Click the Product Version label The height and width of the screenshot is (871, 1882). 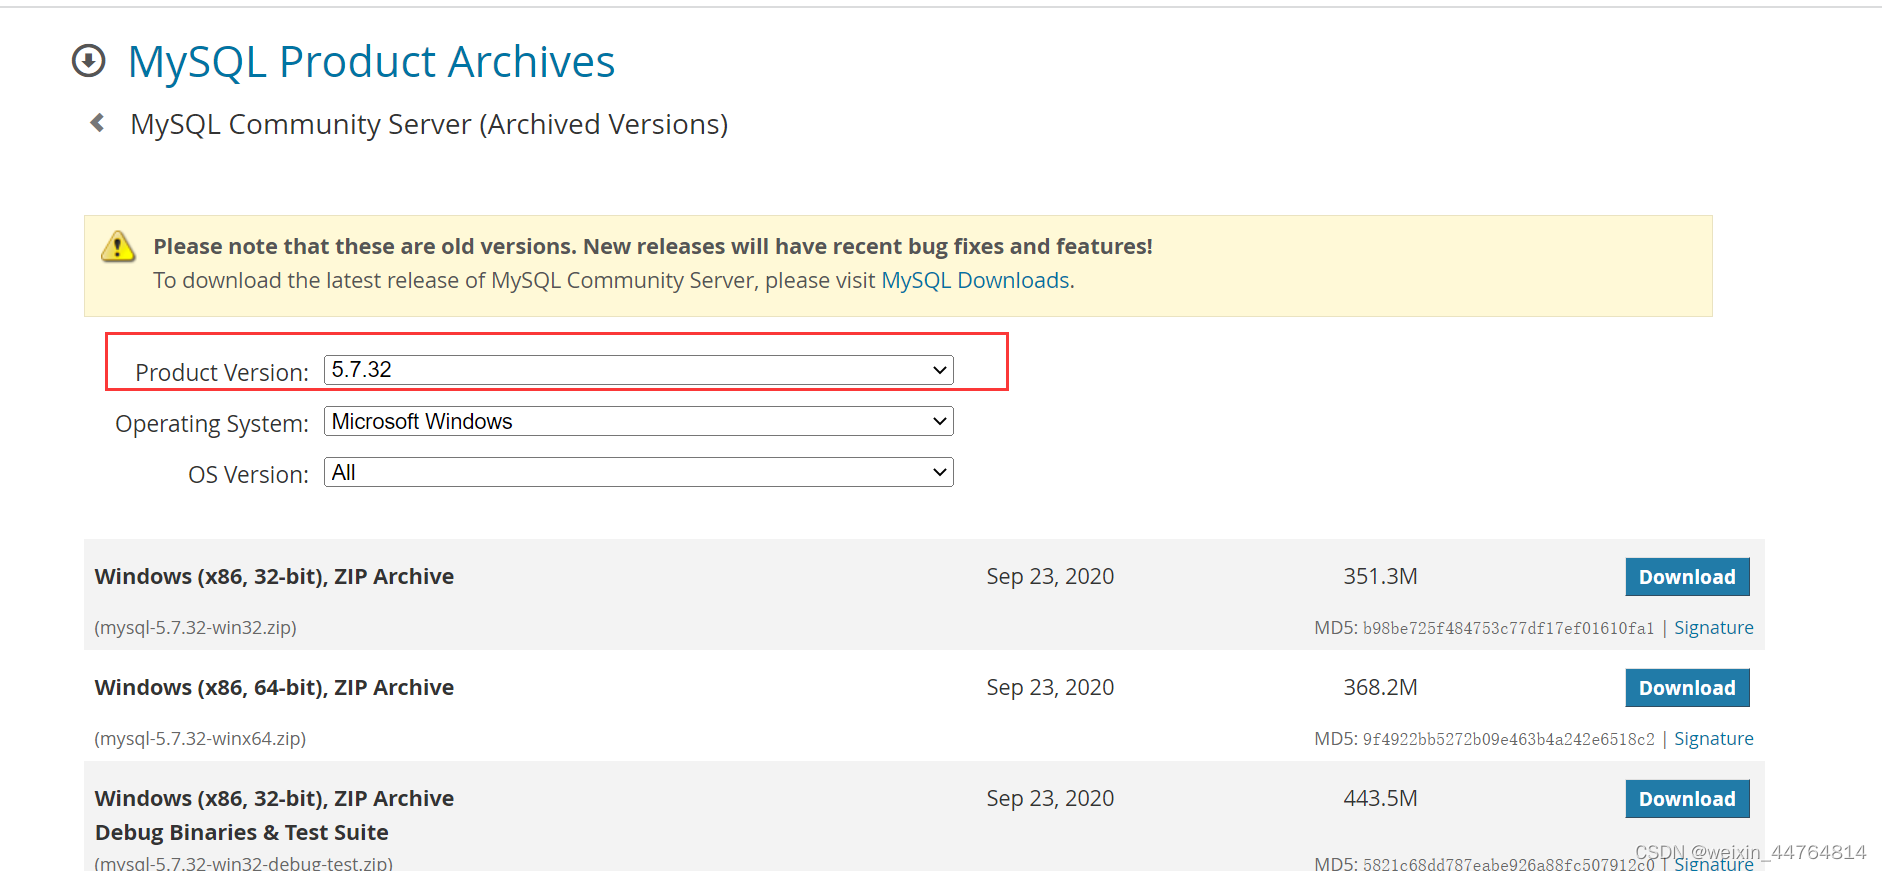pyautogui.click(x=222, y=373)
